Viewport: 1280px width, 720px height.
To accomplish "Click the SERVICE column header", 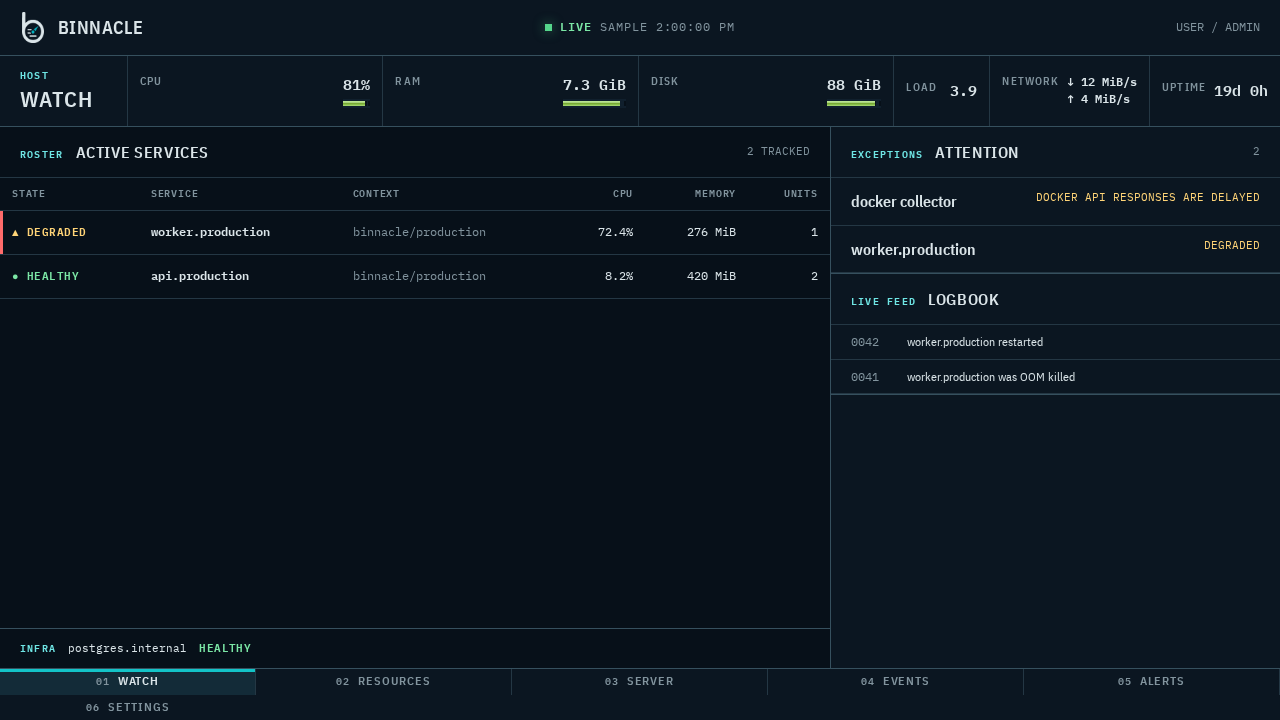I will pos(175,194).
